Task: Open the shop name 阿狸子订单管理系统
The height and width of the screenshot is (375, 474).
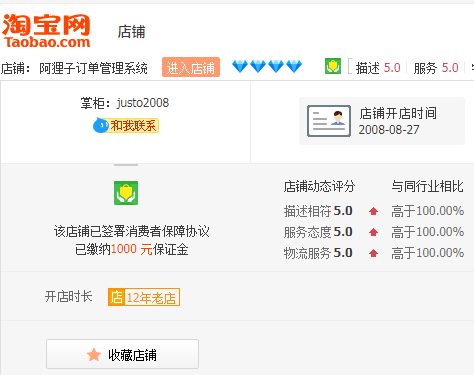Action: (x=93, y=68)
